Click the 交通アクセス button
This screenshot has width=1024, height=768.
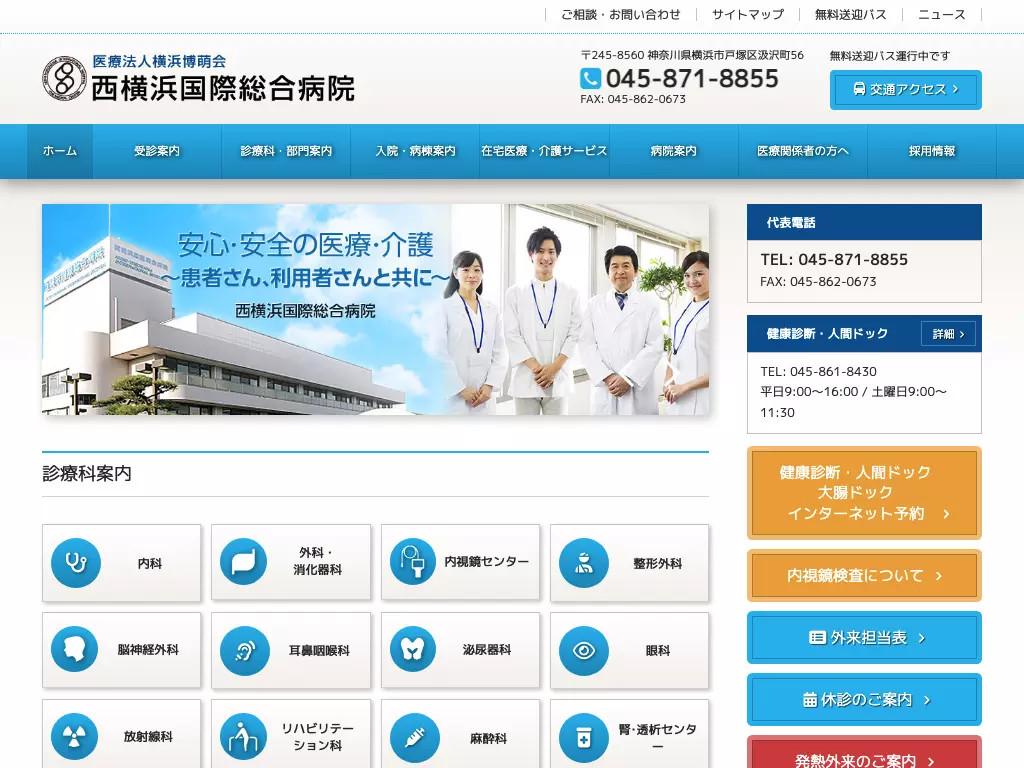click(906, 89)
